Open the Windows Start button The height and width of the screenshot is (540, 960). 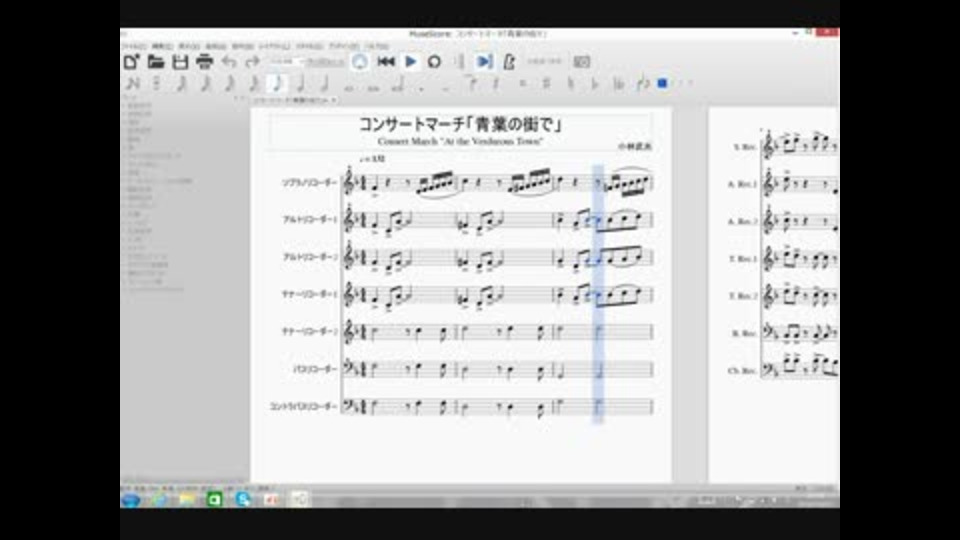[x=130, y=500]
